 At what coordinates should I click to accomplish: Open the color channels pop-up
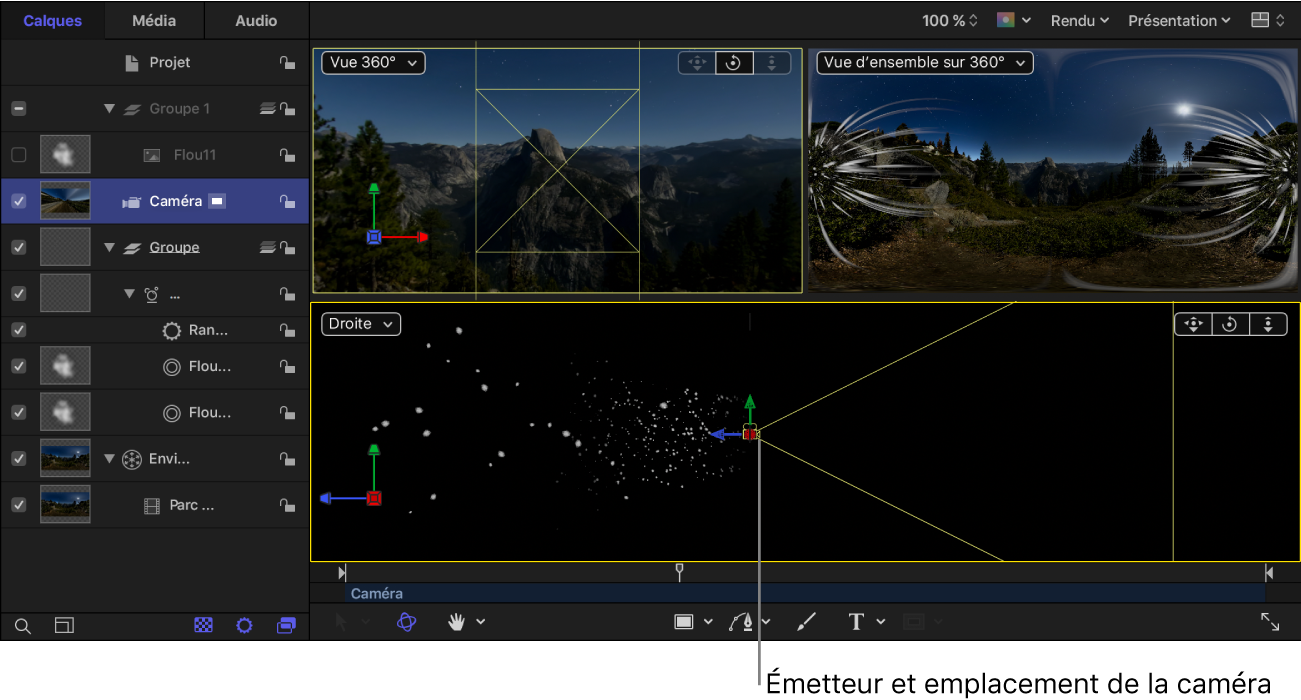[x=1016, y=20]
